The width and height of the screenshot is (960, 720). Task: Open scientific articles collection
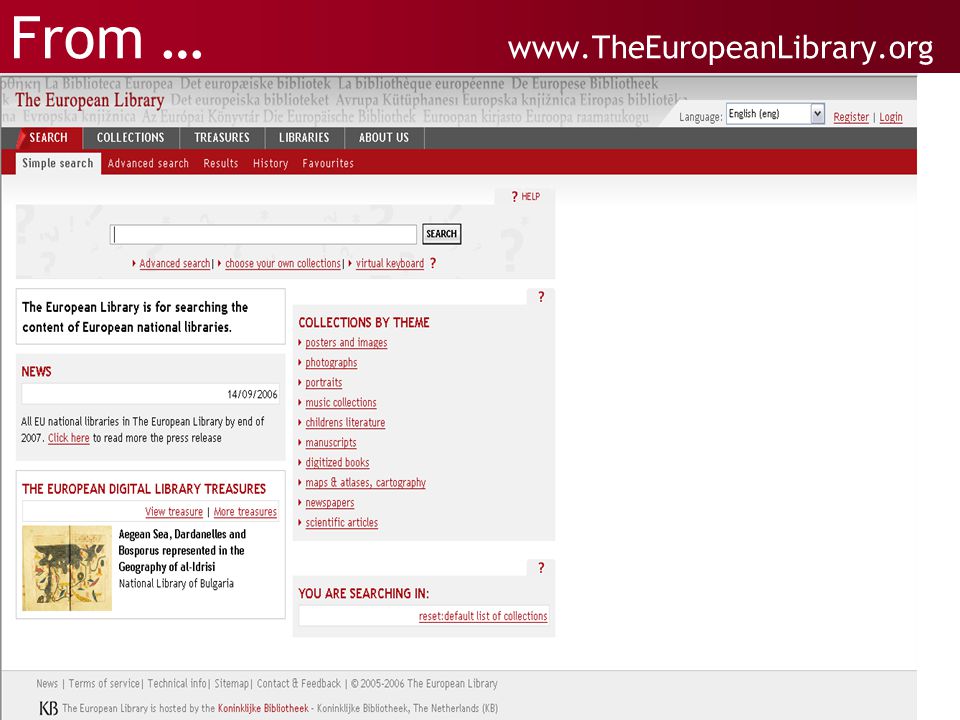click(x=342, y=523)
